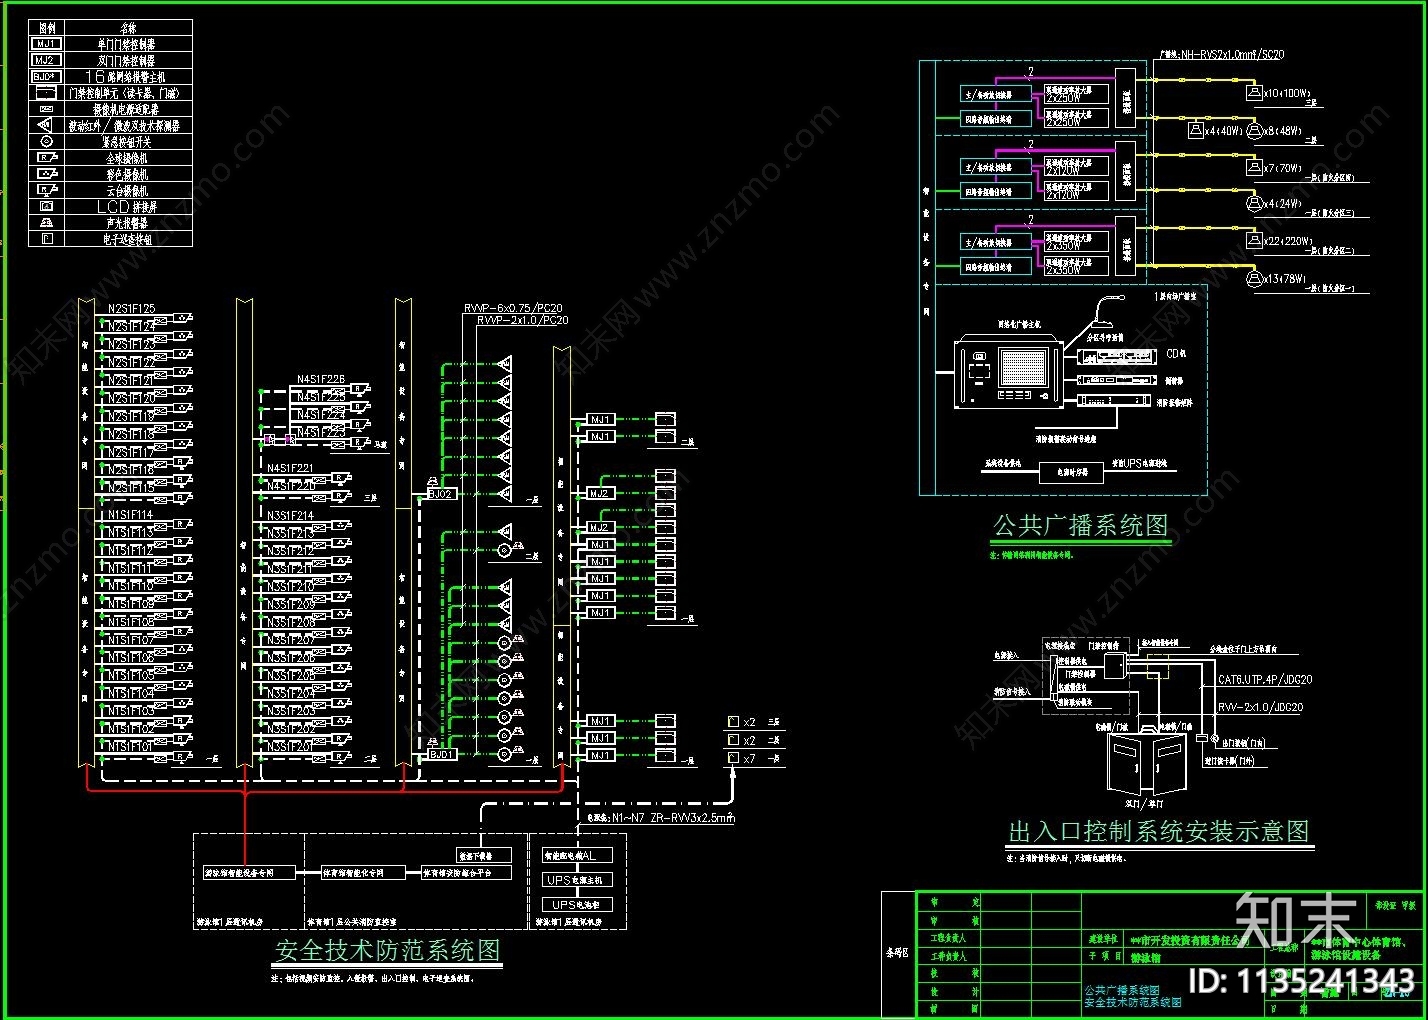Select the 出入口控制系统安装示意图 title
1428x1020 pixels.
point(1159,832)
